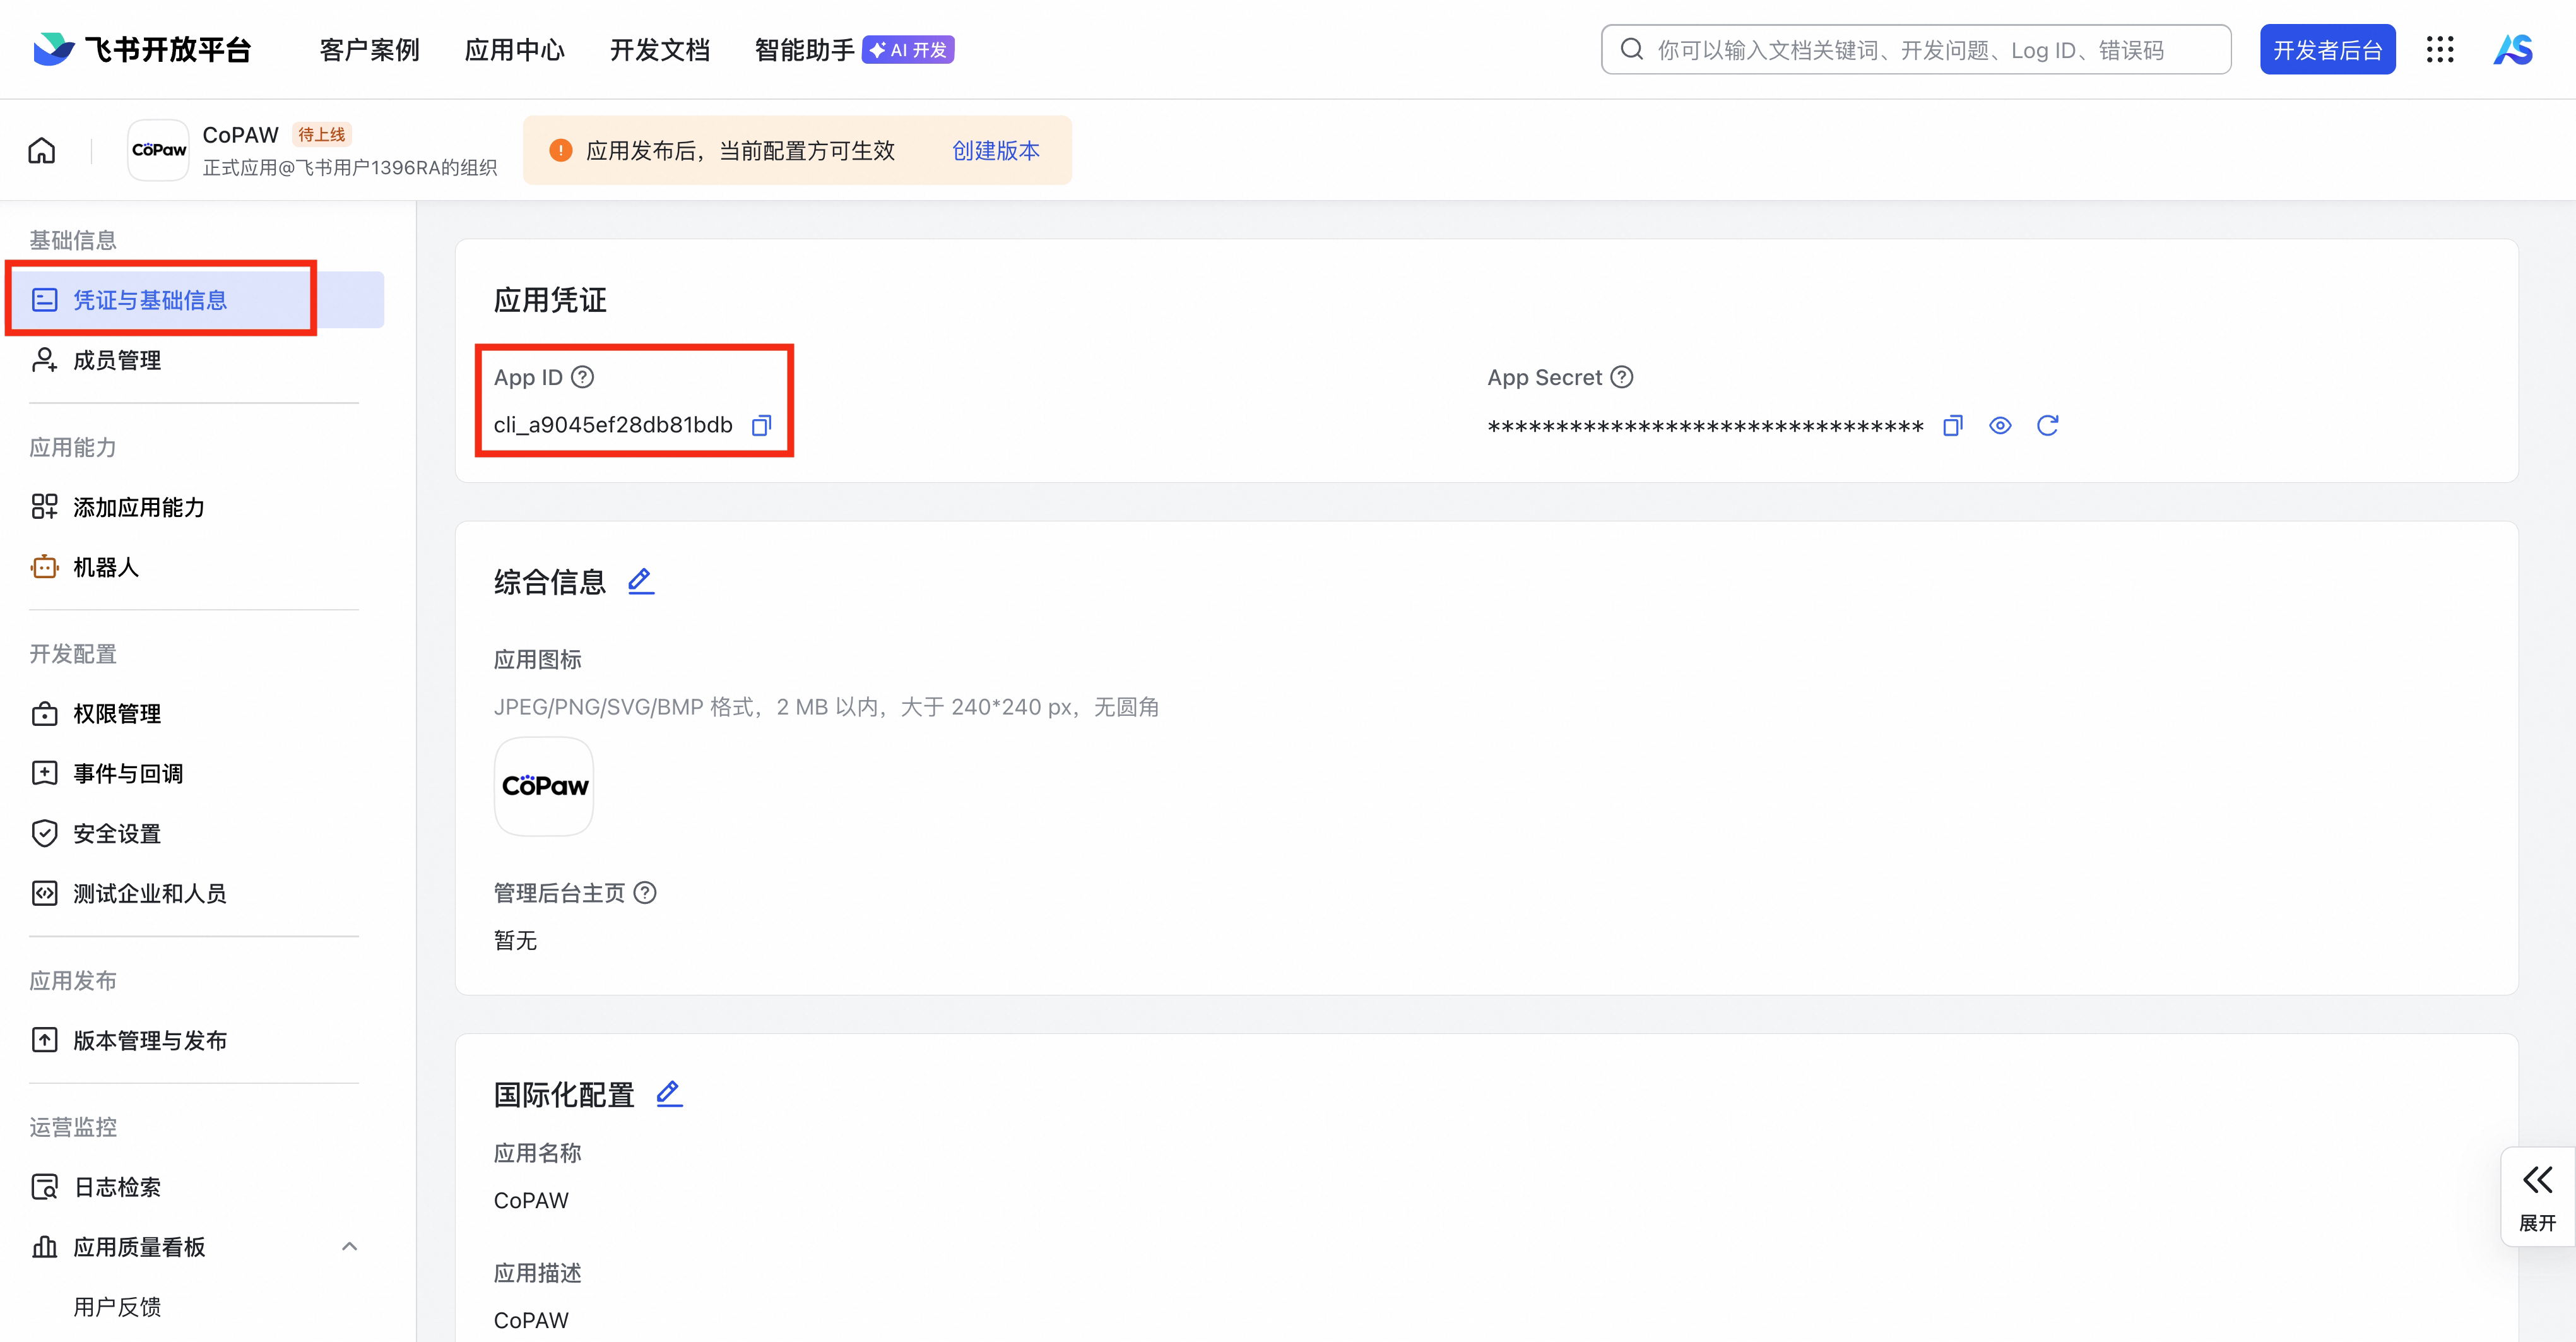Collapse the 应用质量看板 section
Screen dimensions: 2576x1342
tap(349, 1246)
